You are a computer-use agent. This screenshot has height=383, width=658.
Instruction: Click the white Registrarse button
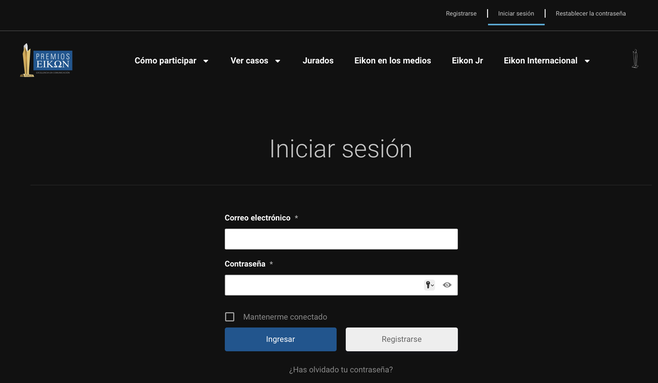click(402, 339)
